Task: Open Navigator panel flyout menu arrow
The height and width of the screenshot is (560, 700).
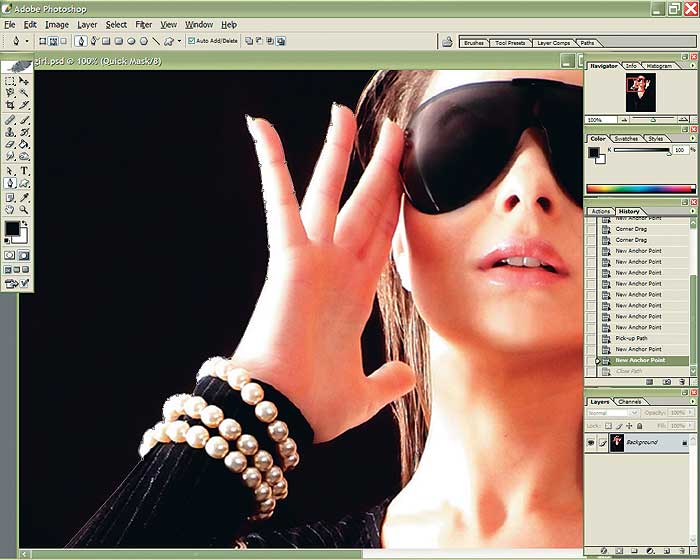Action: (692, 66)
